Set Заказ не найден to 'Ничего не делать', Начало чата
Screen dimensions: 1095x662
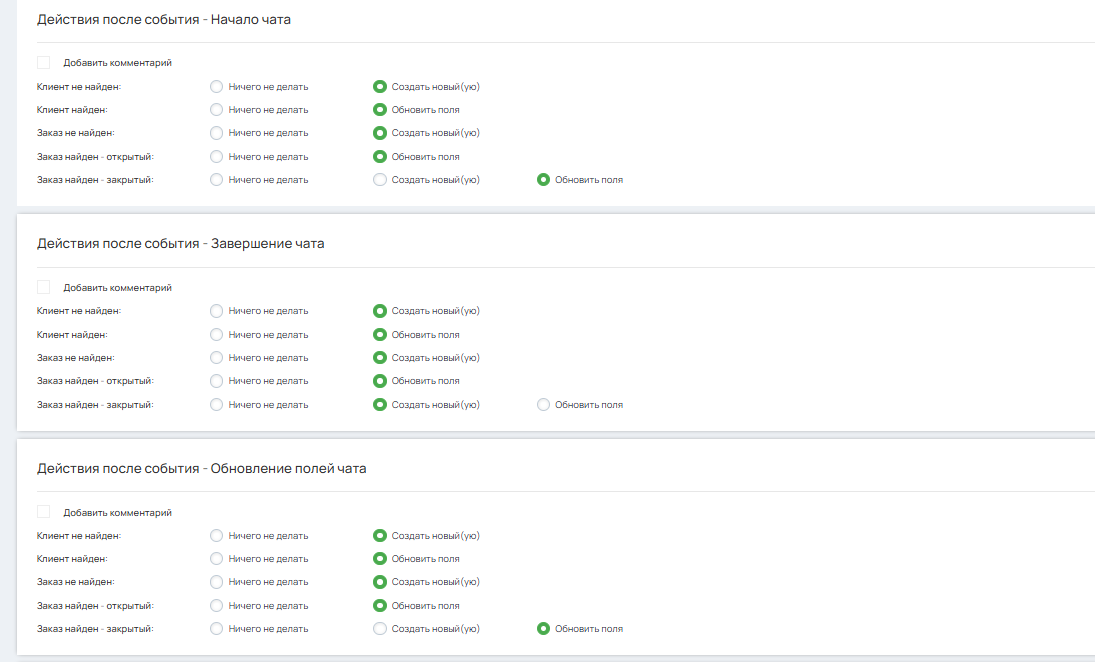click(x=216, y=133)
